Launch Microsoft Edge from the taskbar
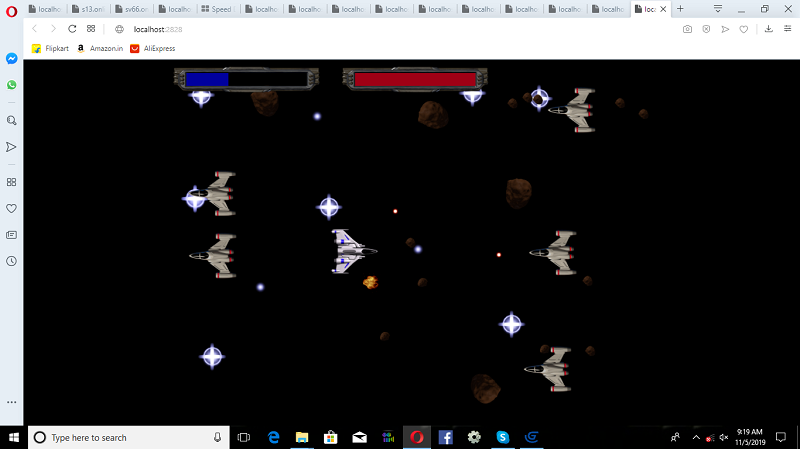 tap(273, 437)
